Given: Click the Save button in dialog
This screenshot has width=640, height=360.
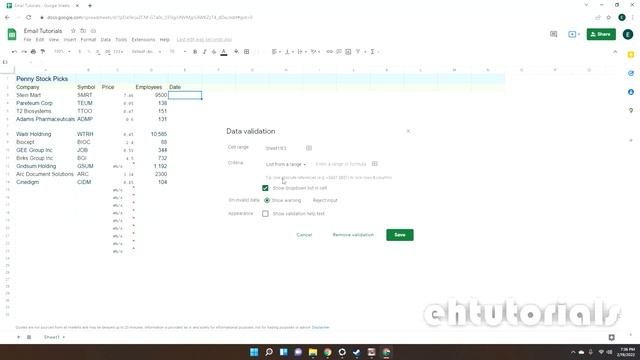Looking at the screenshot, I should [400, 235].
